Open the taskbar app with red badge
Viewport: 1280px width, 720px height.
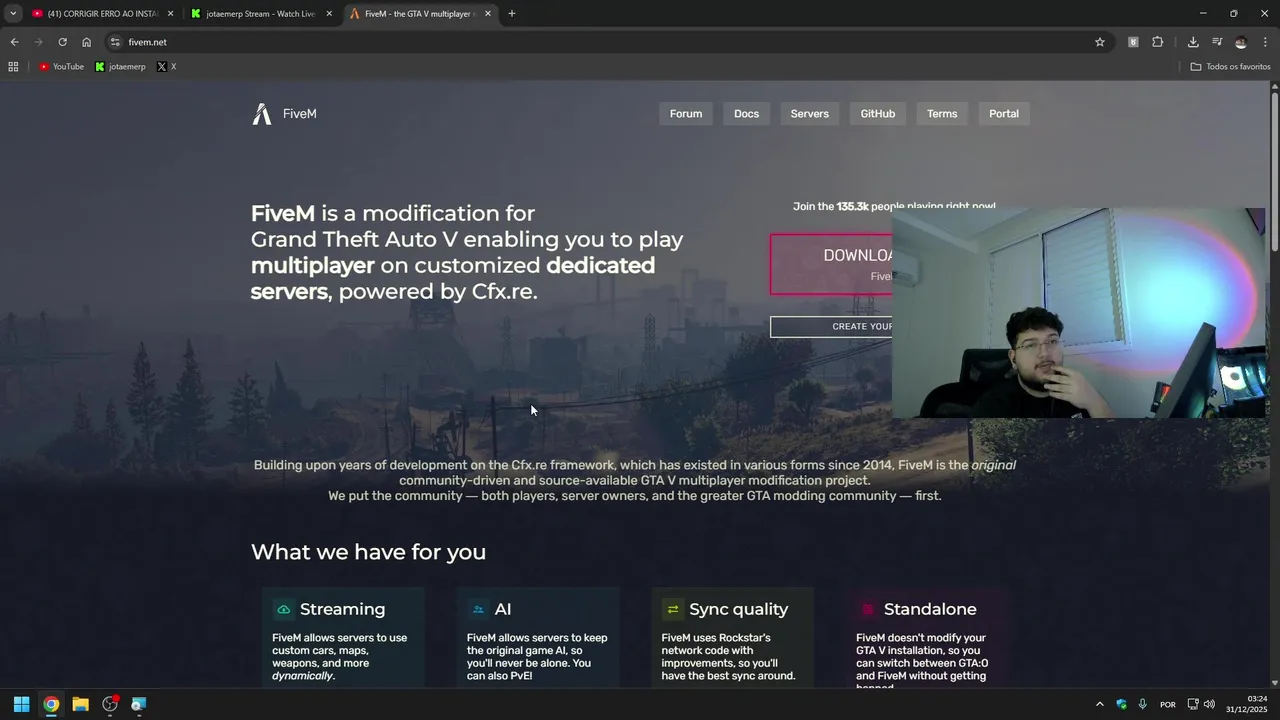coord(110,704)
